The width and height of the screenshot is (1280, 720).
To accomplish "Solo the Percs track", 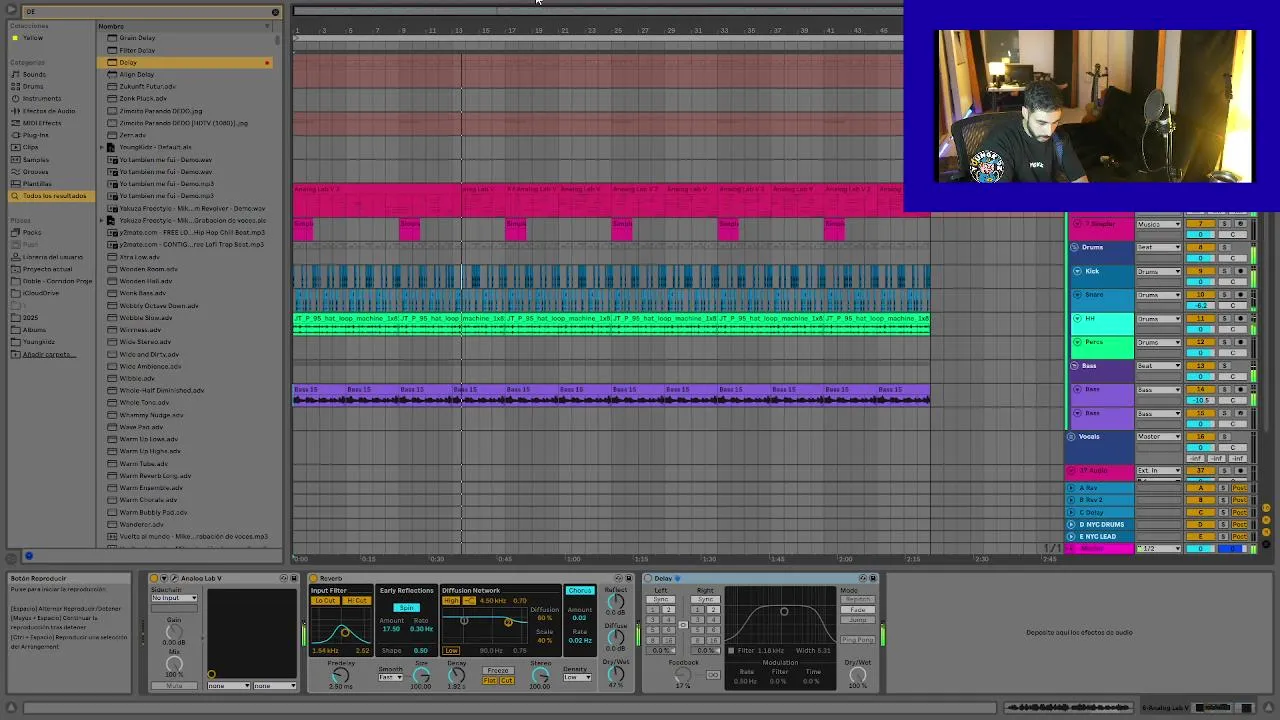I will pyautogui.click(x=1224, y=342).
